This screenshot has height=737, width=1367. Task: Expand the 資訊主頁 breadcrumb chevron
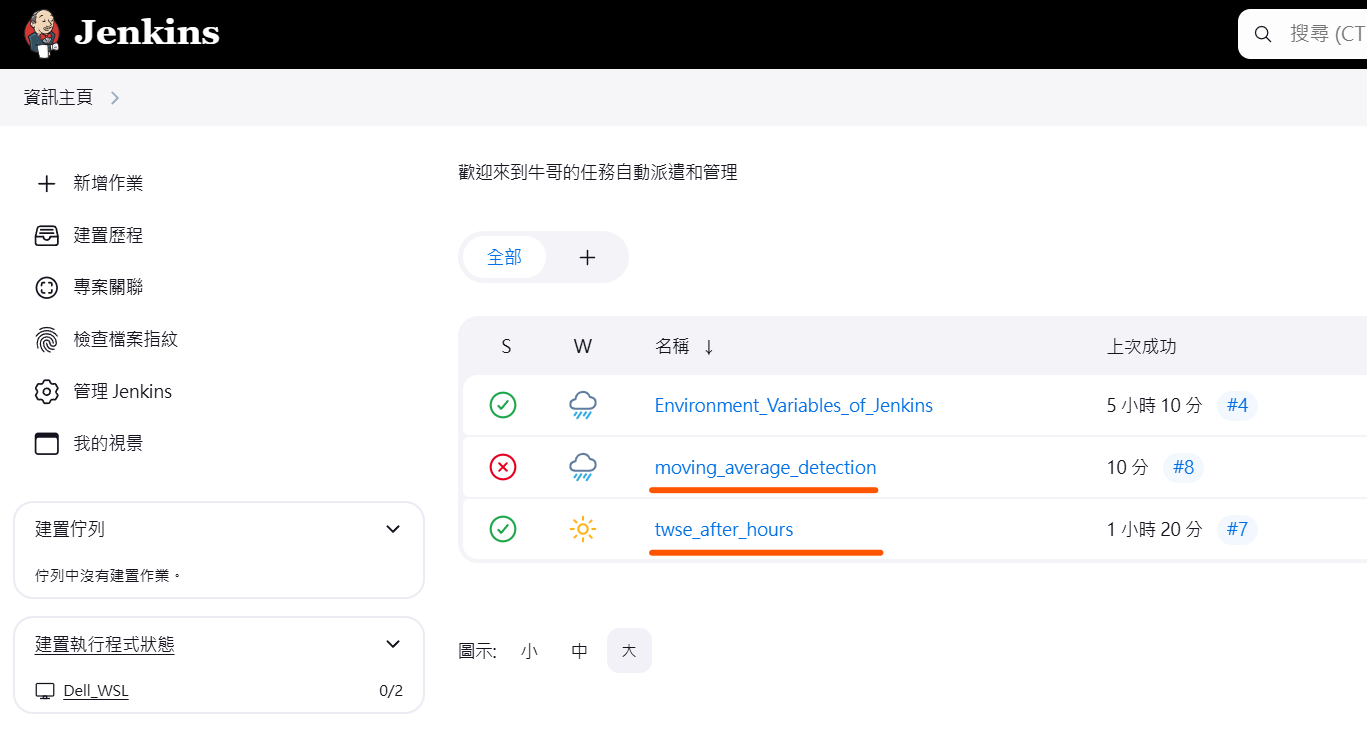pos(115,97)
